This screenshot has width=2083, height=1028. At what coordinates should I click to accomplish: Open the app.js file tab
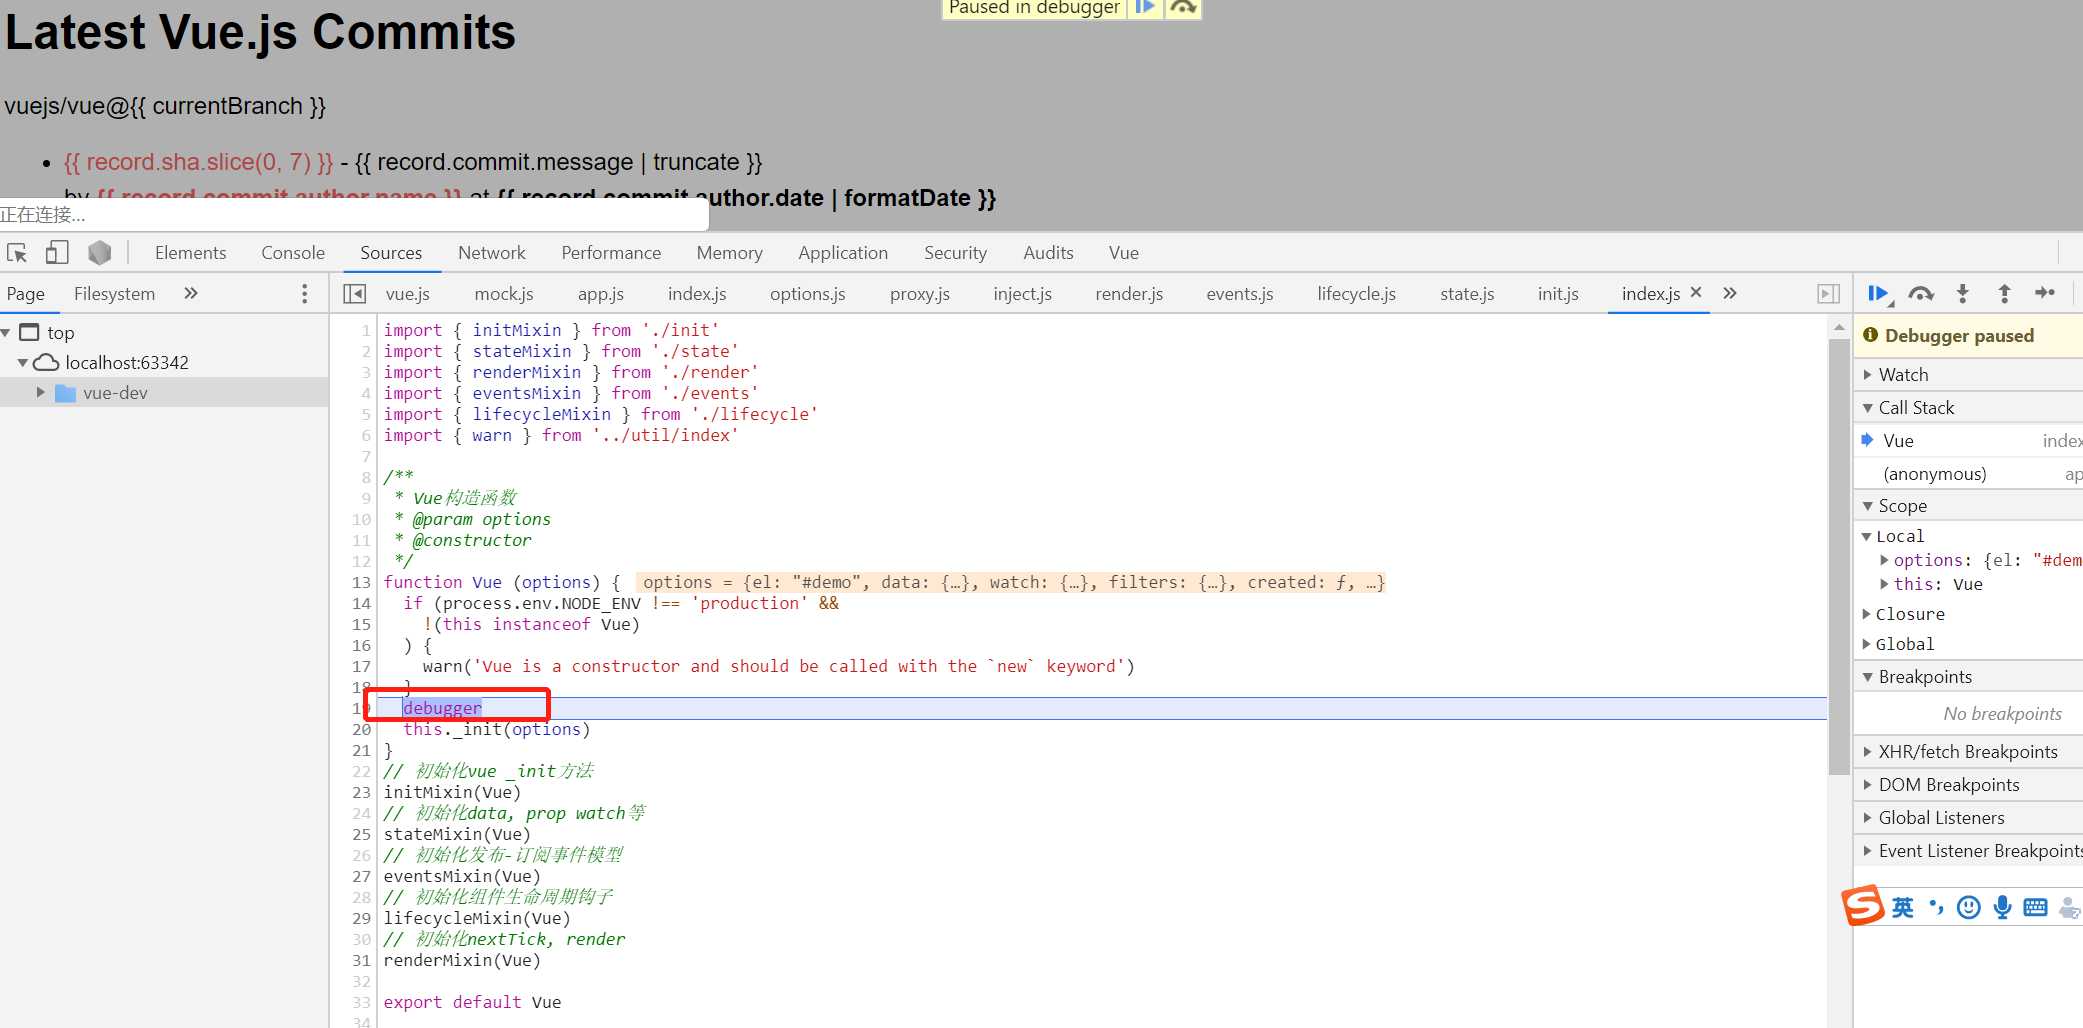600,293
